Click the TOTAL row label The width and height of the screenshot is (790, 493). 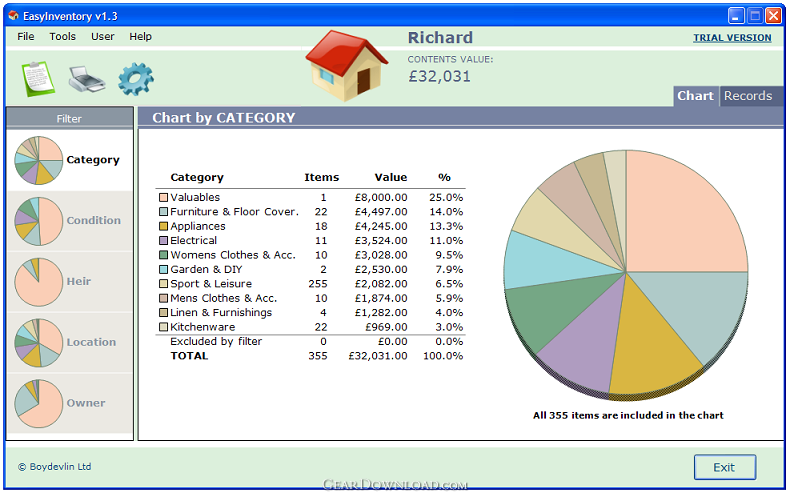click(x=189, y=356)
